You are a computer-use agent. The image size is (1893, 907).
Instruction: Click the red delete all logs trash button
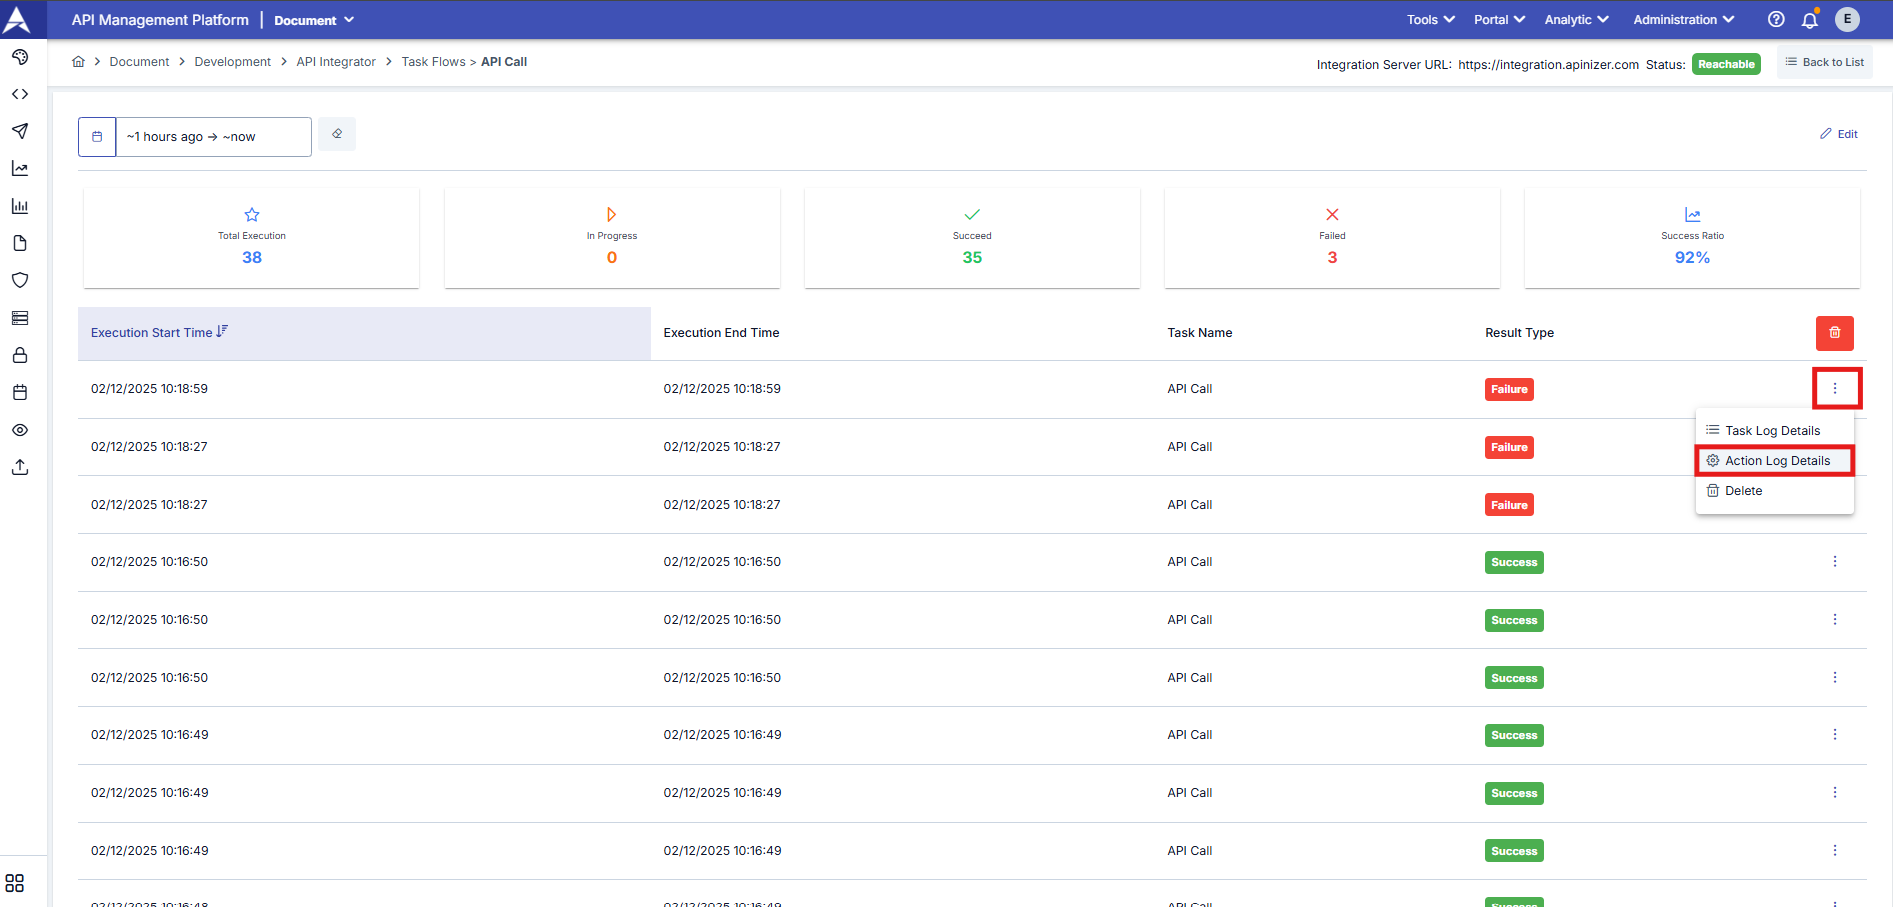coord(1834,333)
